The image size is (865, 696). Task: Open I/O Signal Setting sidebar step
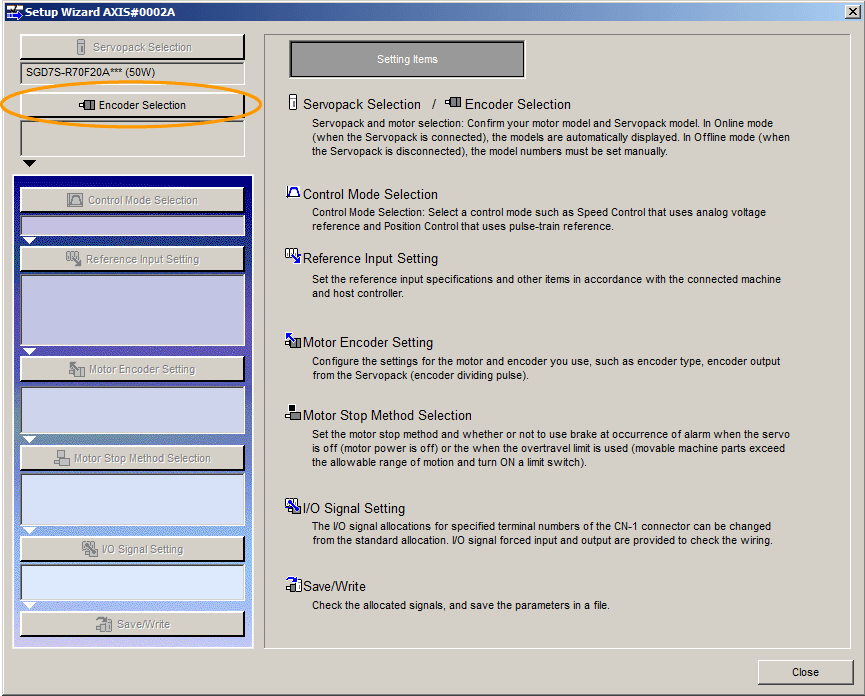[132, 549]
